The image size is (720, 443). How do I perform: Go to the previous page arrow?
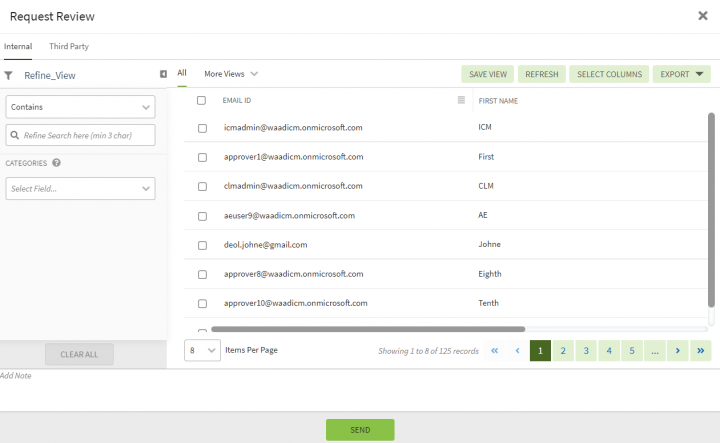point(518,351)
